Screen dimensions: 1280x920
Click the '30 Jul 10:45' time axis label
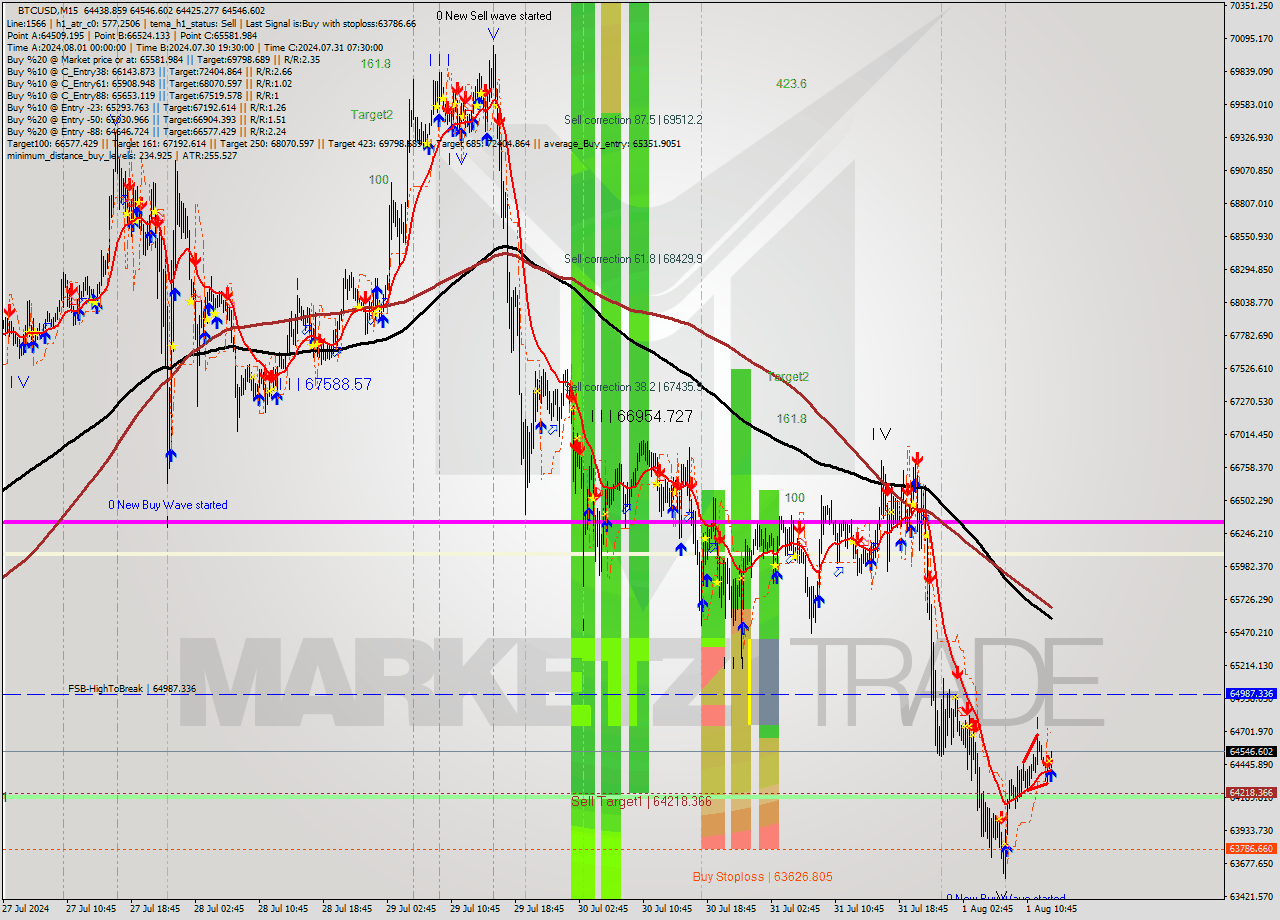667,909
